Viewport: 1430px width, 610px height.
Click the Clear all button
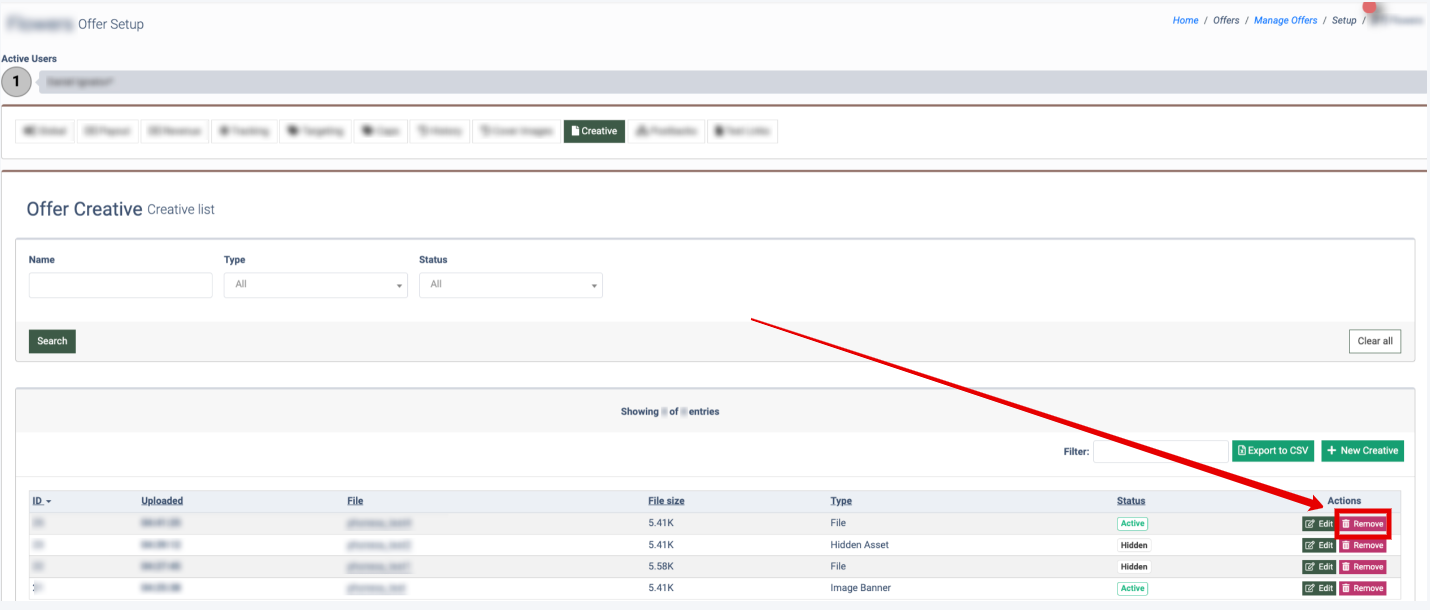pyautogui.click(x=1374, y=341)
